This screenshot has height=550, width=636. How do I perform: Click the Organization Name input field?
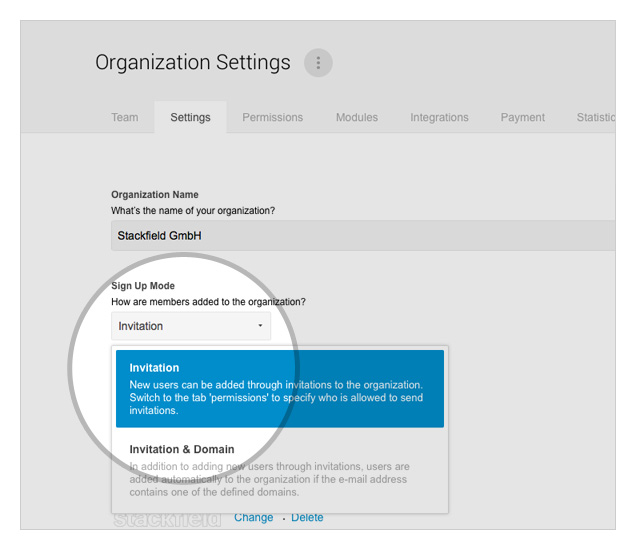coord(363,236)
